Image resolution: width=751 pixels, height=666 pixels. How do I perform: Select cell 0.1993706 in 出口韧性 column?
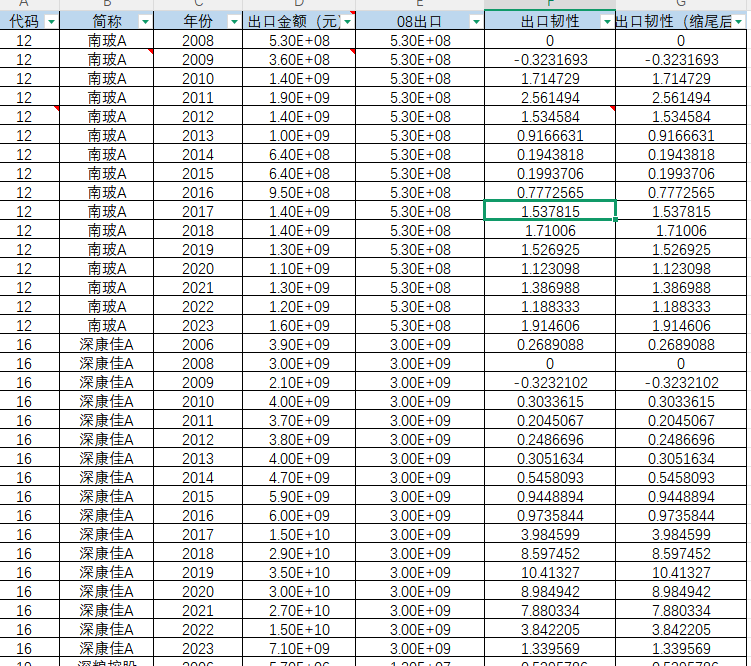[x=550, y=173]
